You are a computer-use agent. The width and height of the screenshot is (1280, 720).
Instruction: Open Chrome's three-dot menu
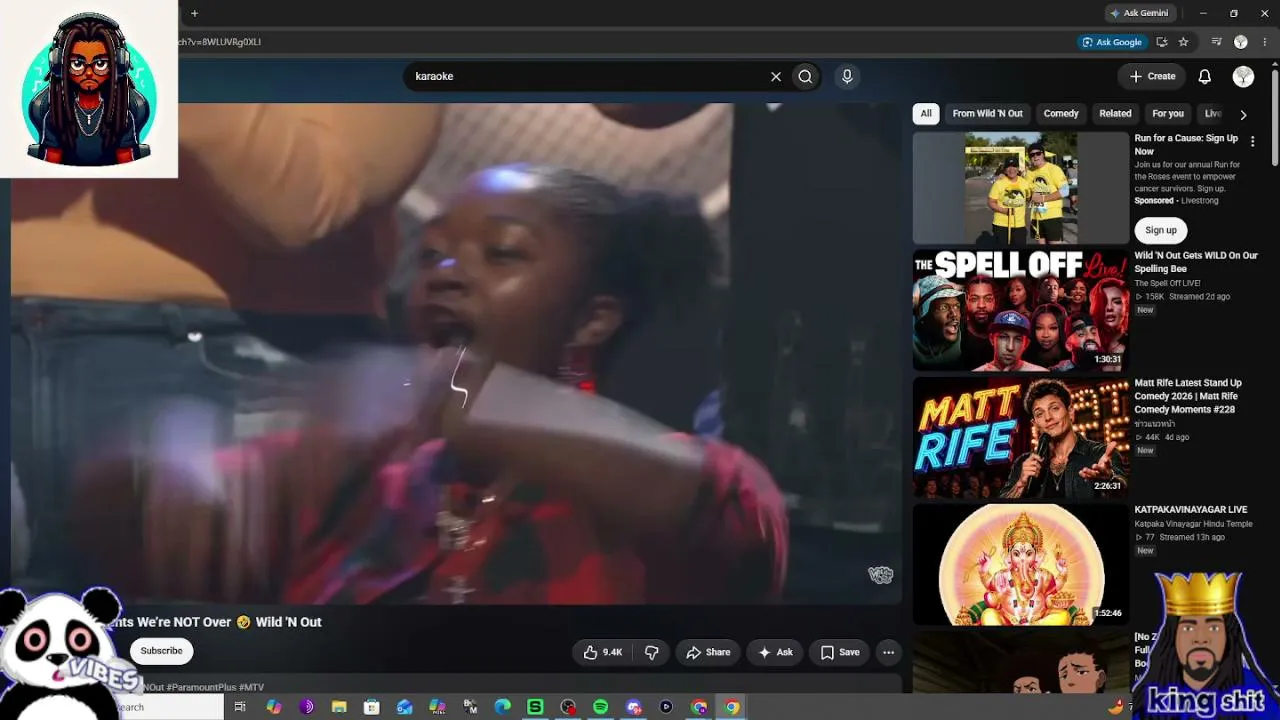tap(1265, 42)
